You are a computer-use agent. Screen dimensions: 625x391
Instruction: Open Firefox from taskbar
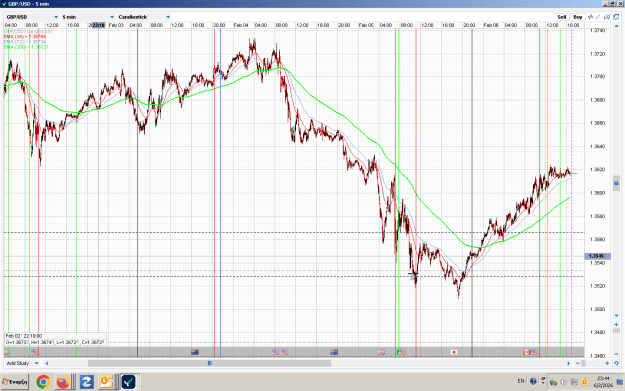[63, 382]
